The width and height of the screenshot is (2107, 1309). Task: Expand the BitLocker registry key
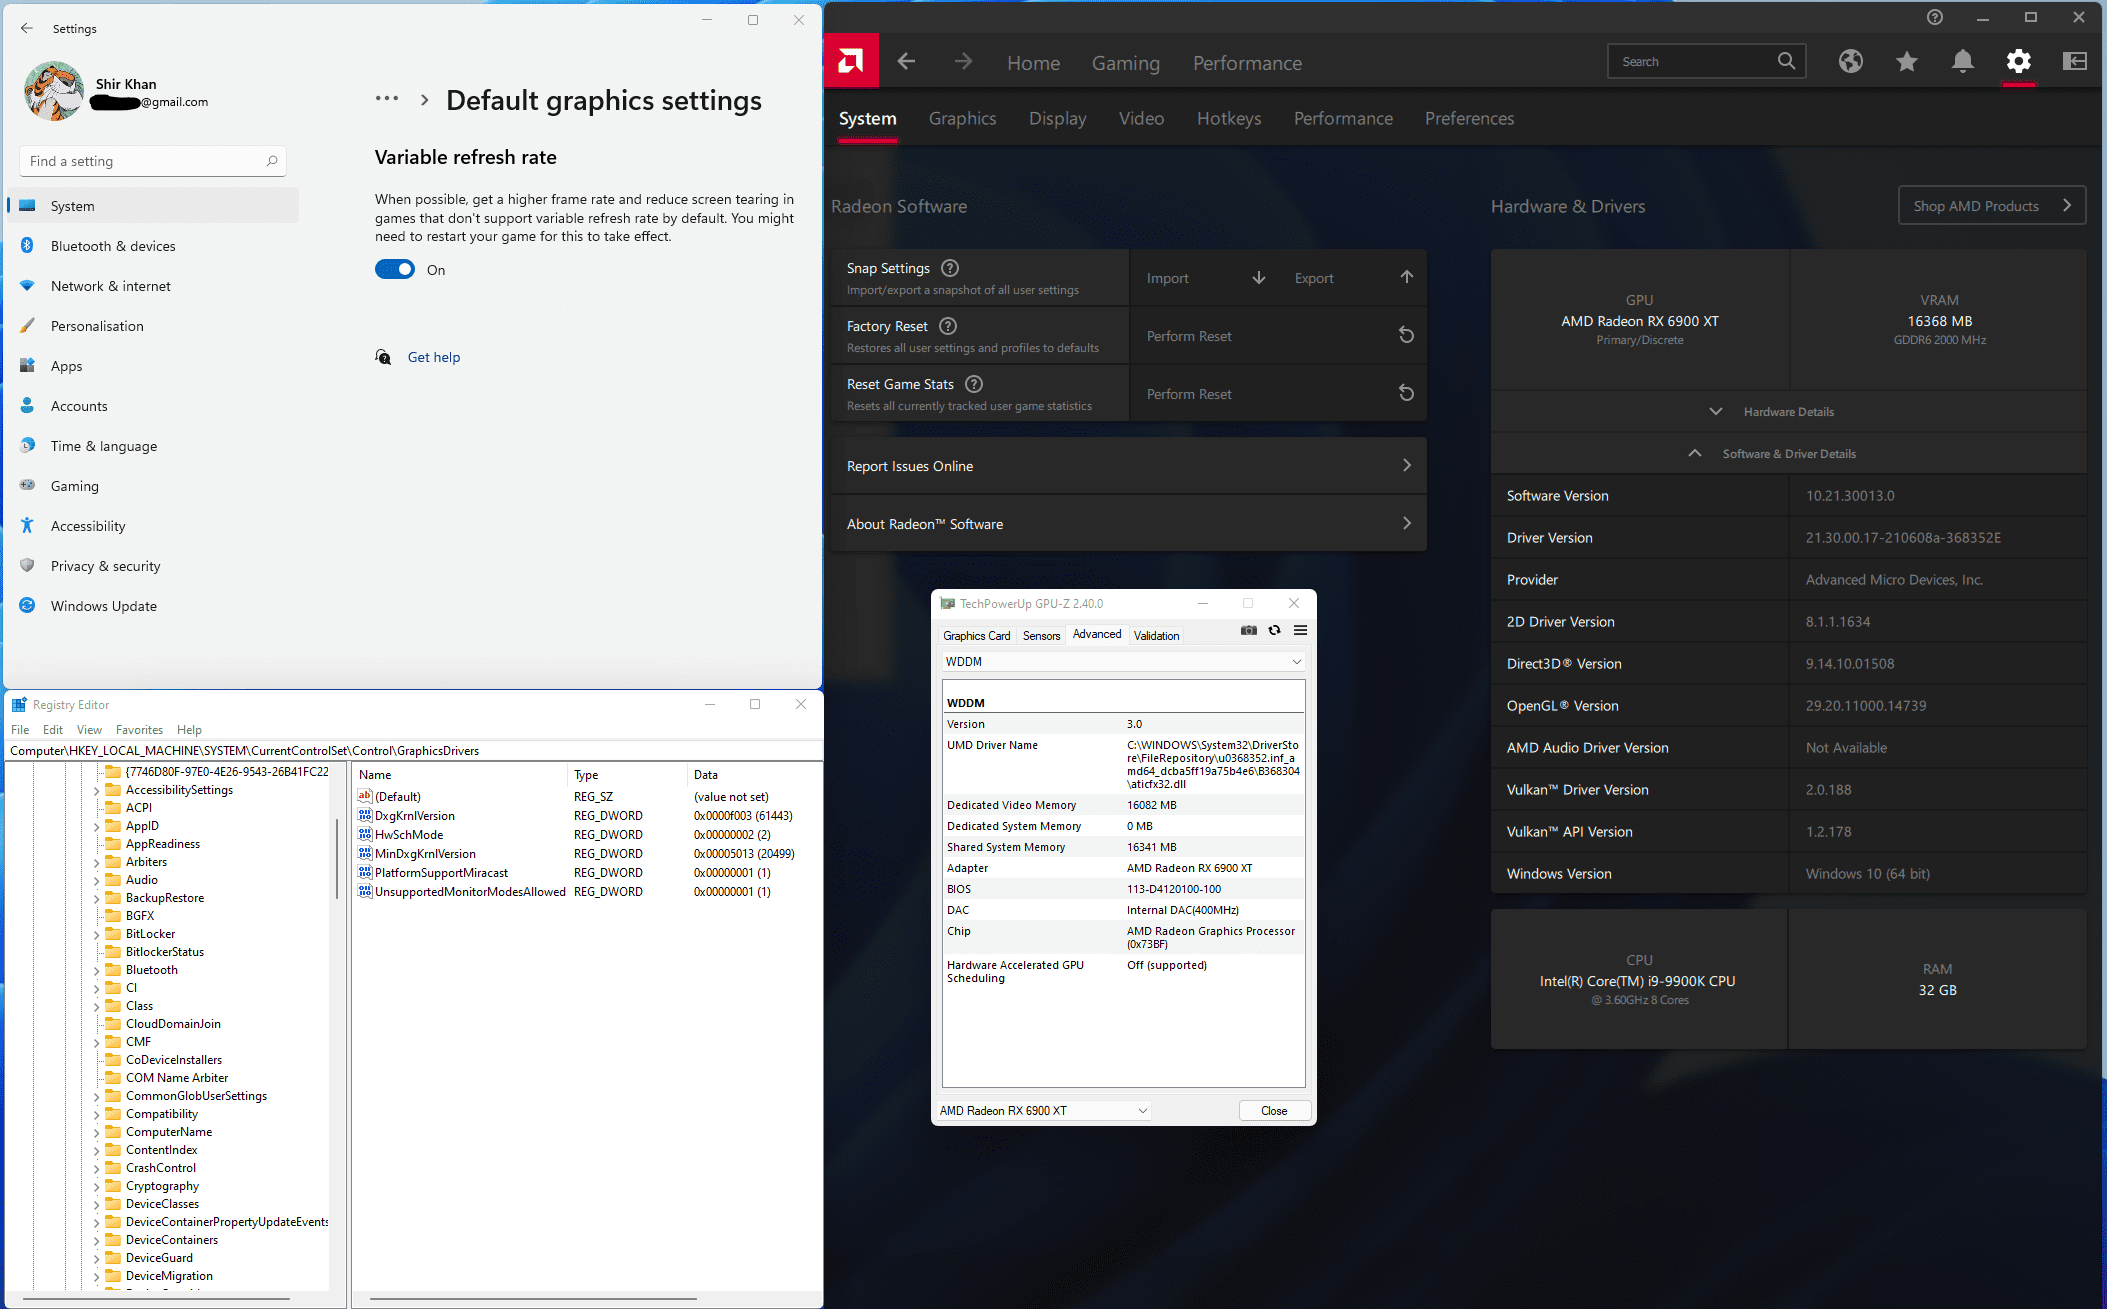click(x=97, y=935)
